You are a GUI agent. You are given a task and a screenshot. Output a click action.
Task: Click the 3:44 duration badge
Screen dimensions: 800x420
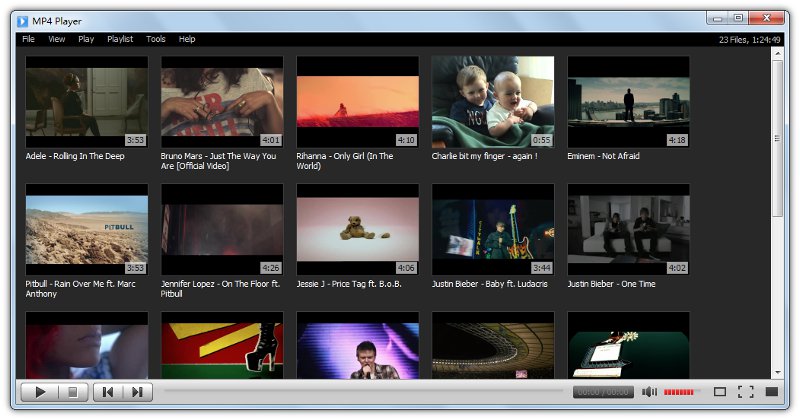542,268
